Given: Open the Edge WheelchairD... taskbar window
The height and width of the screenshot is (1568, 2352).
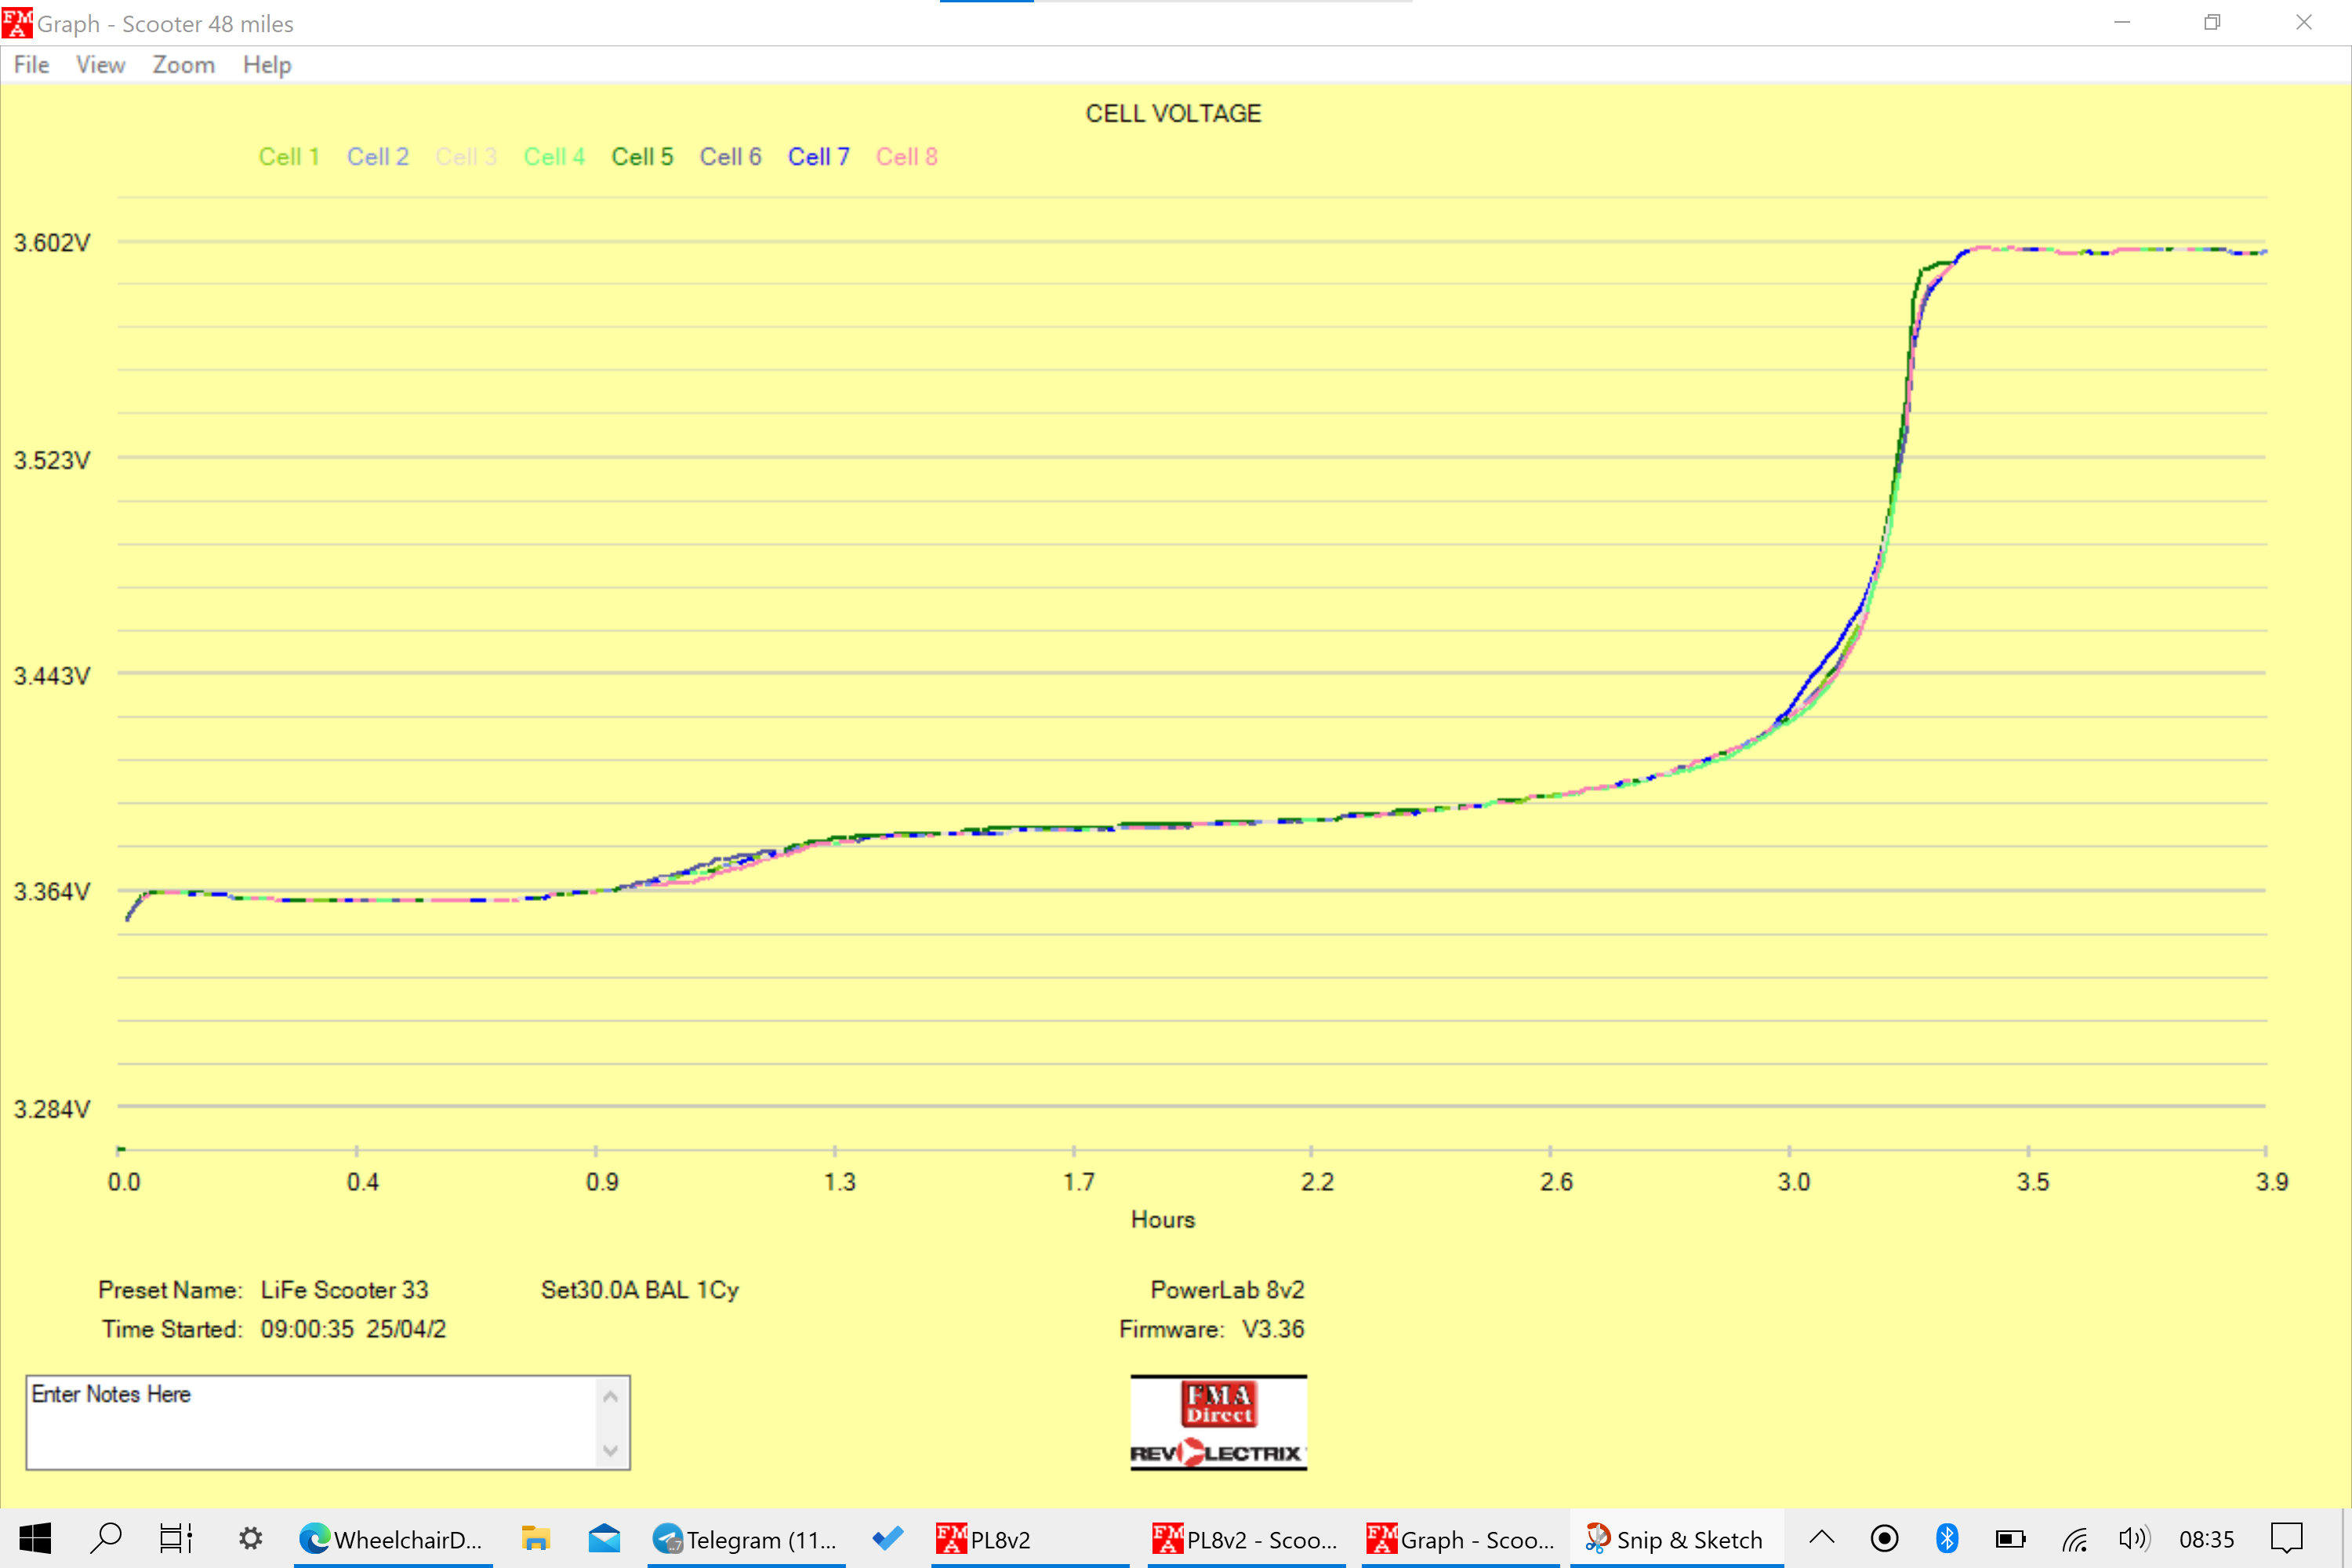Looking at the screenshot, I should (392, 1539).
